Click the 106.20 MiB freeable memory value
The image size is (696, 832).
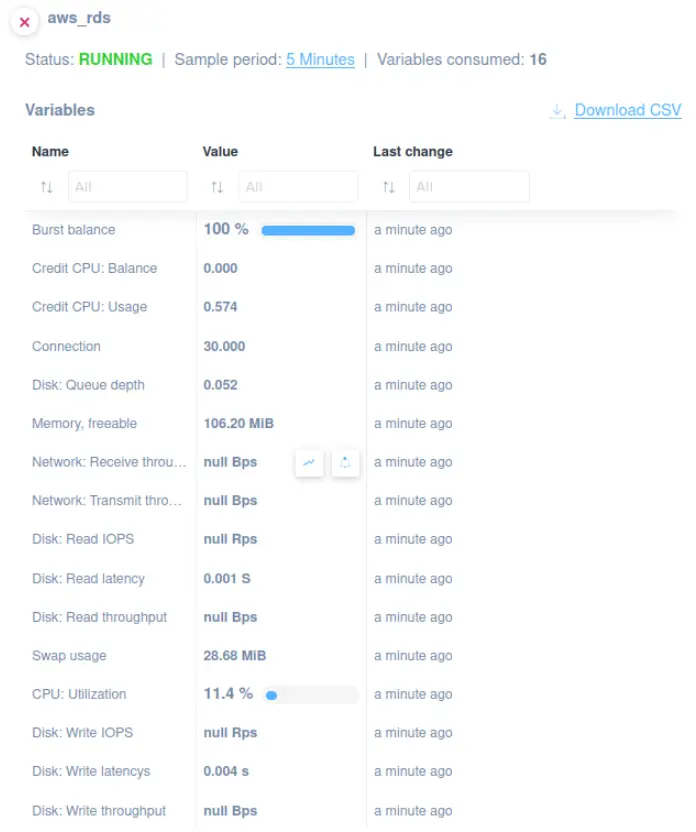[x=239, y=423]
